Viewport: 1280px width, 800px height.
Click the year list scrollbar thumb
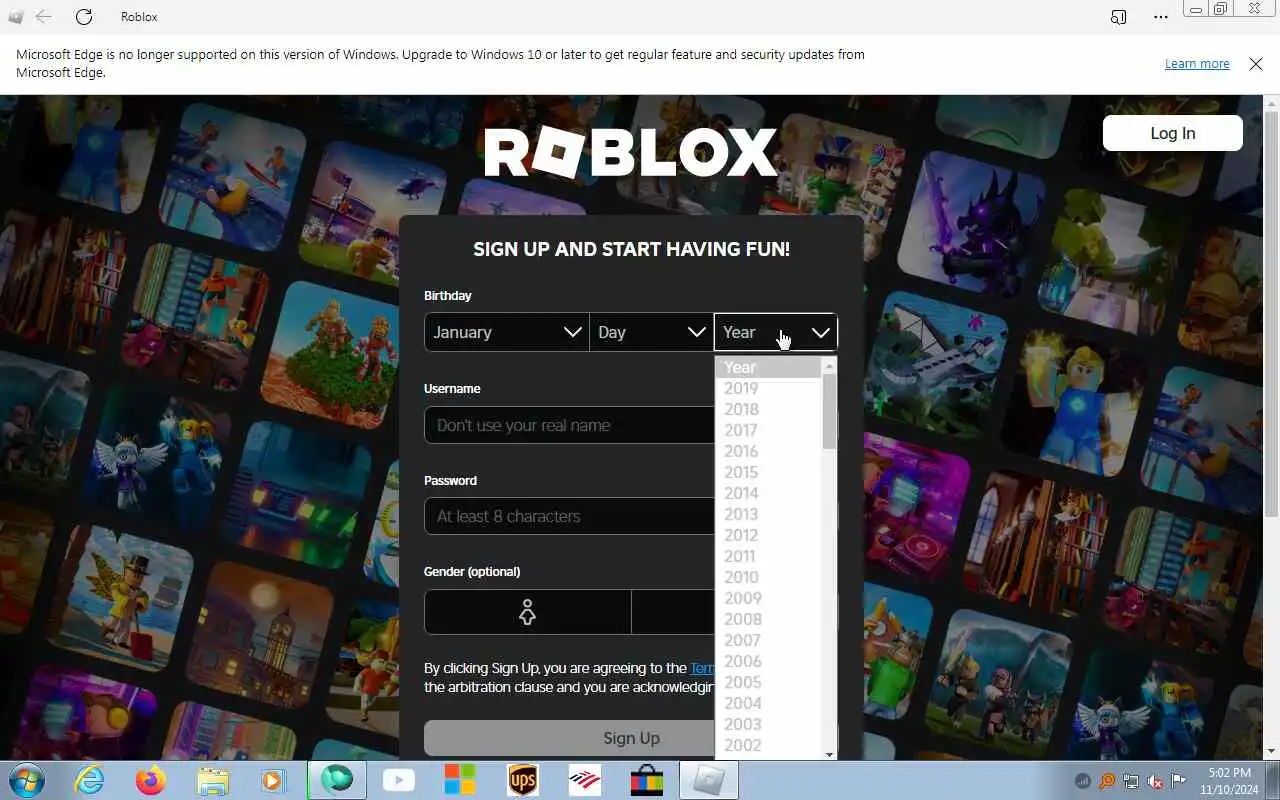tap(829, 412)
